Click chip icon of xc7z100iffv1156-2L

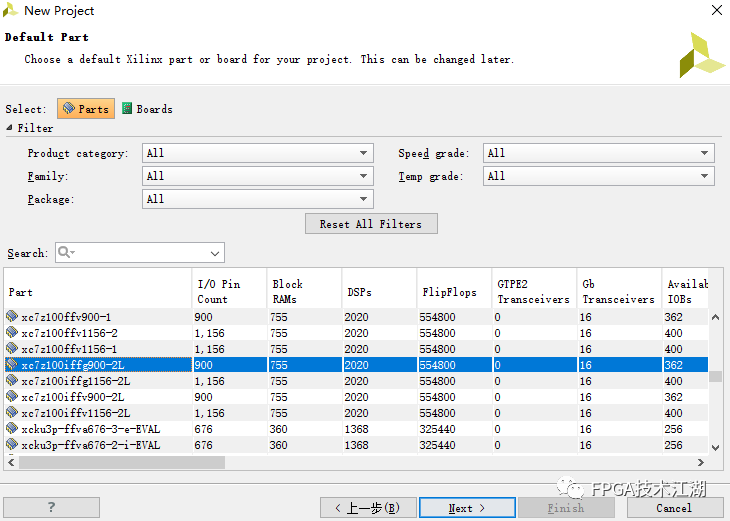coord(12,413)
